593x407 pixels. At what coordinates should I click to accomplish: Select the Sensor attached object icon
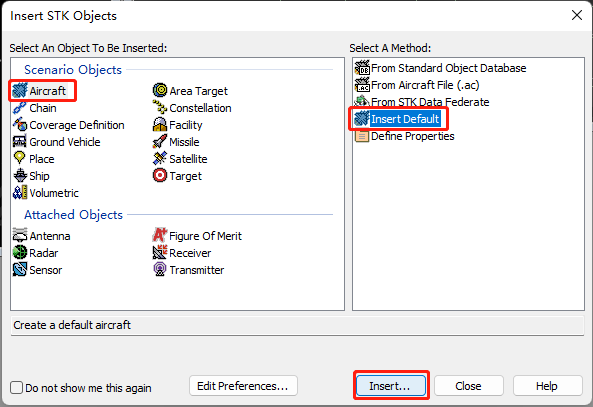click(x=20, y=269)
